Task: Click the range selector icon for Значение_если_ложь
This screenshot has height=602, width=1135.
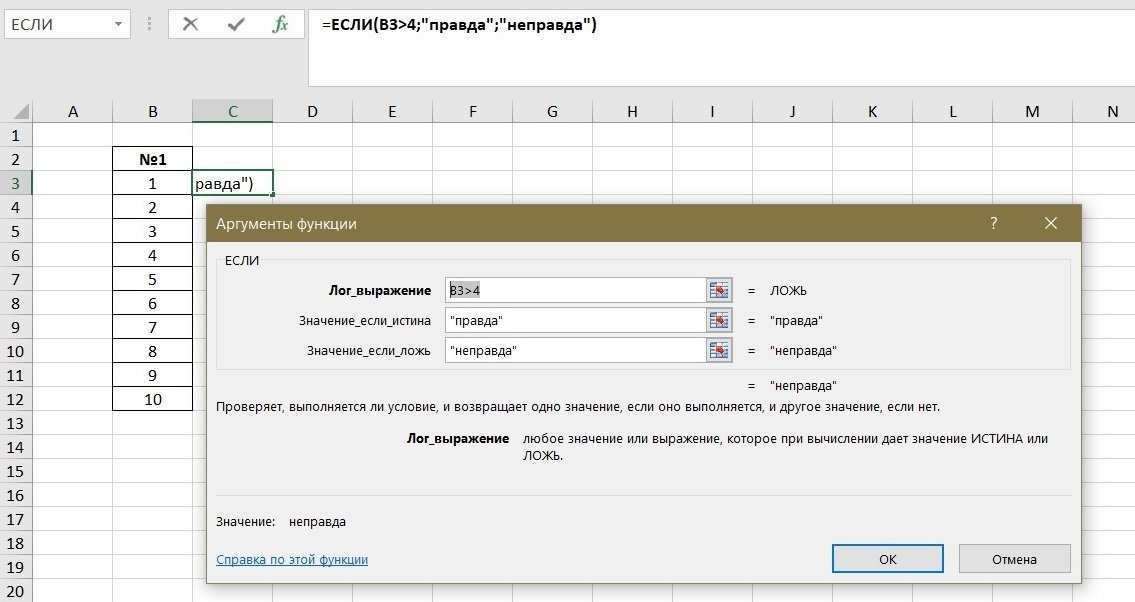Action: click(718, 350)
